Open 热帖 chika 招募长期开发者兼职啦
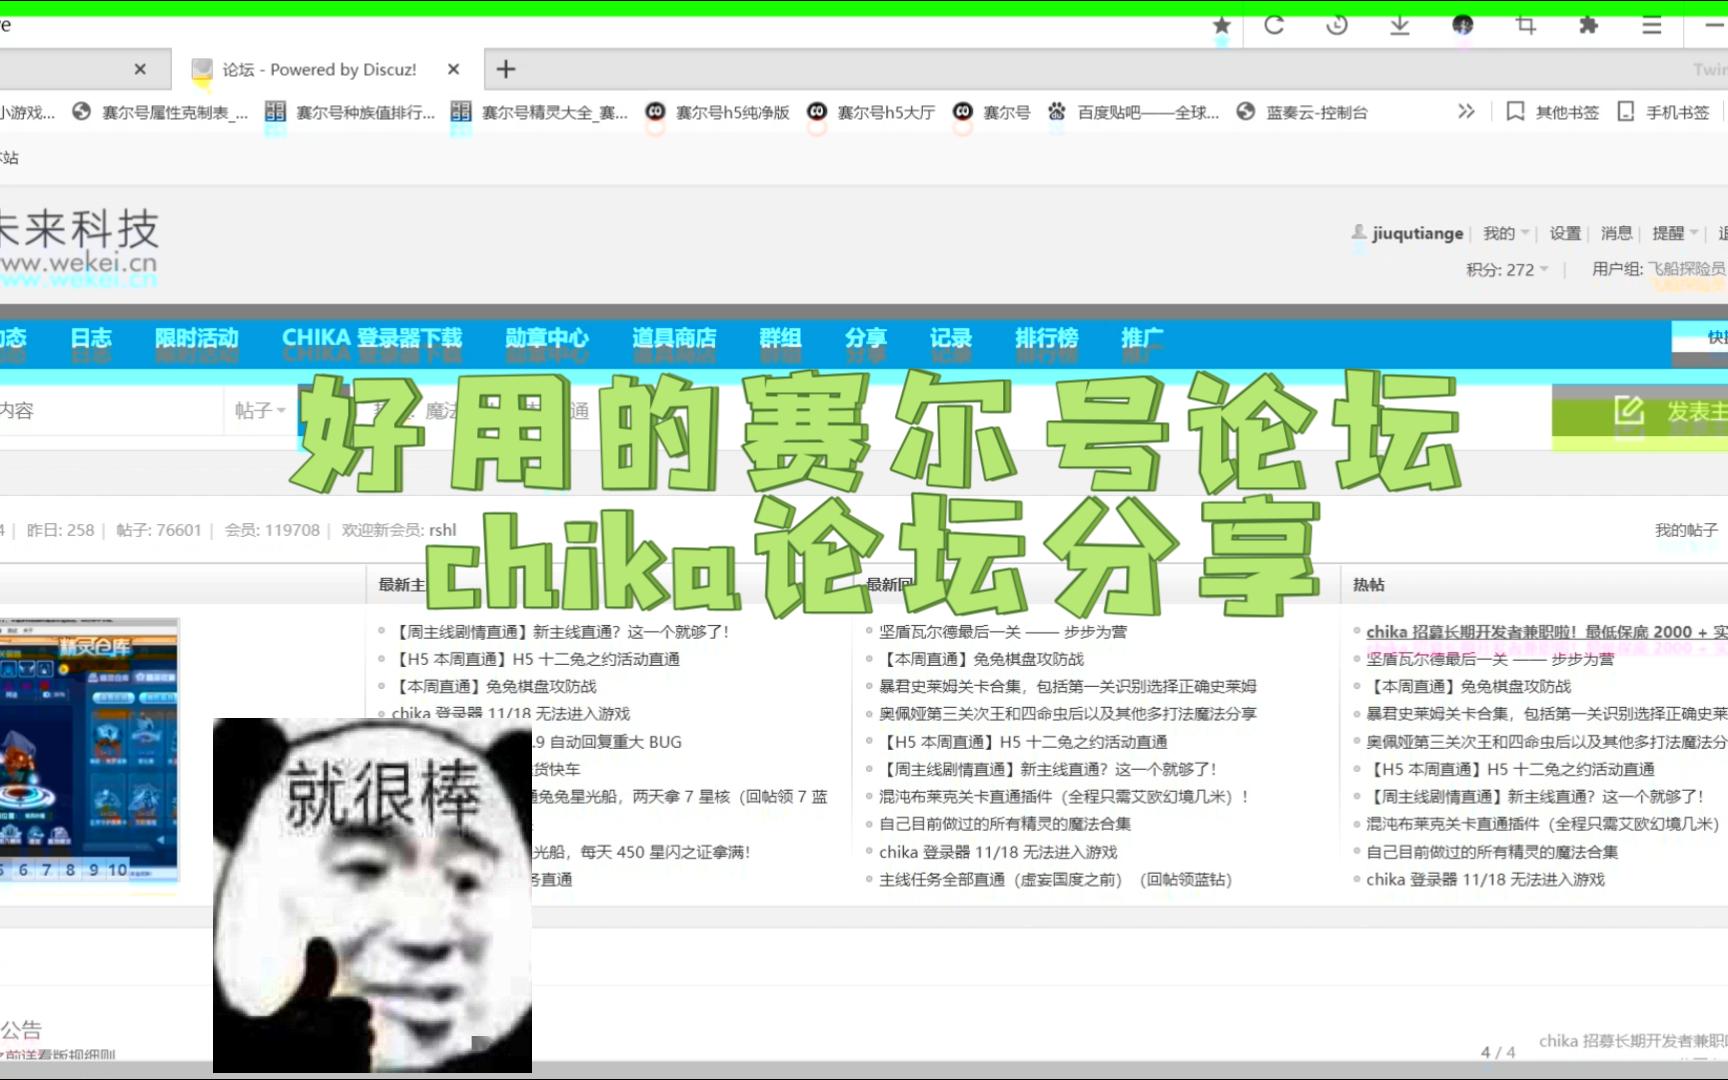This screenshot has width=1728, height=1080. pos(1546,632)
